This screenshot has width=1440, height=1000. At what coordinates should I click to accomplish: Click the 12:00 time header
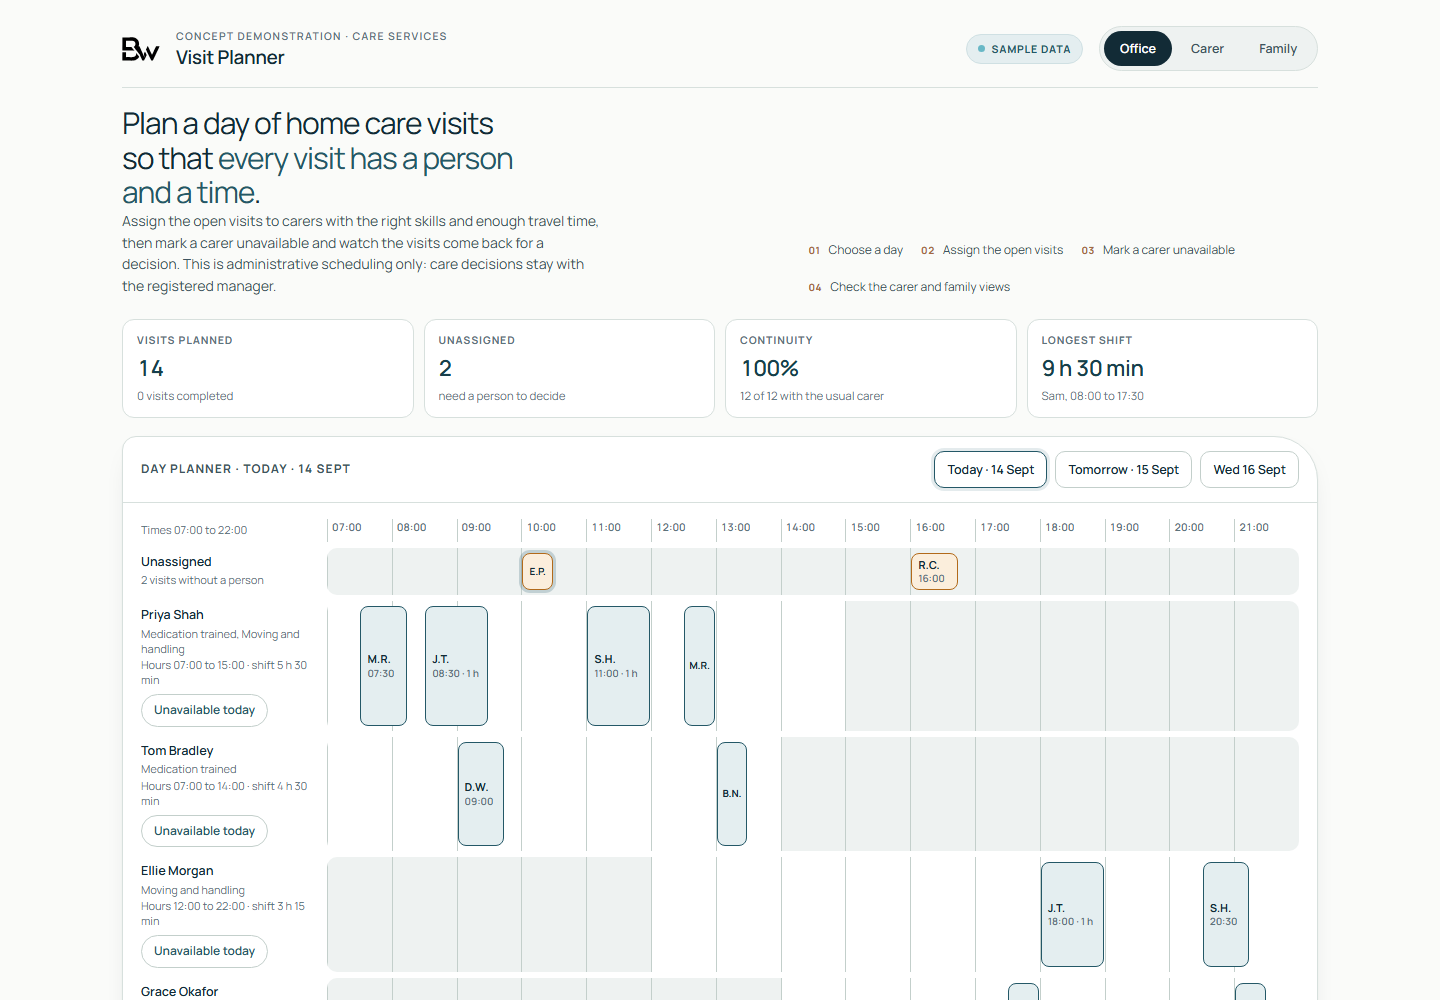pyautogui.click(x=671, y=528)
